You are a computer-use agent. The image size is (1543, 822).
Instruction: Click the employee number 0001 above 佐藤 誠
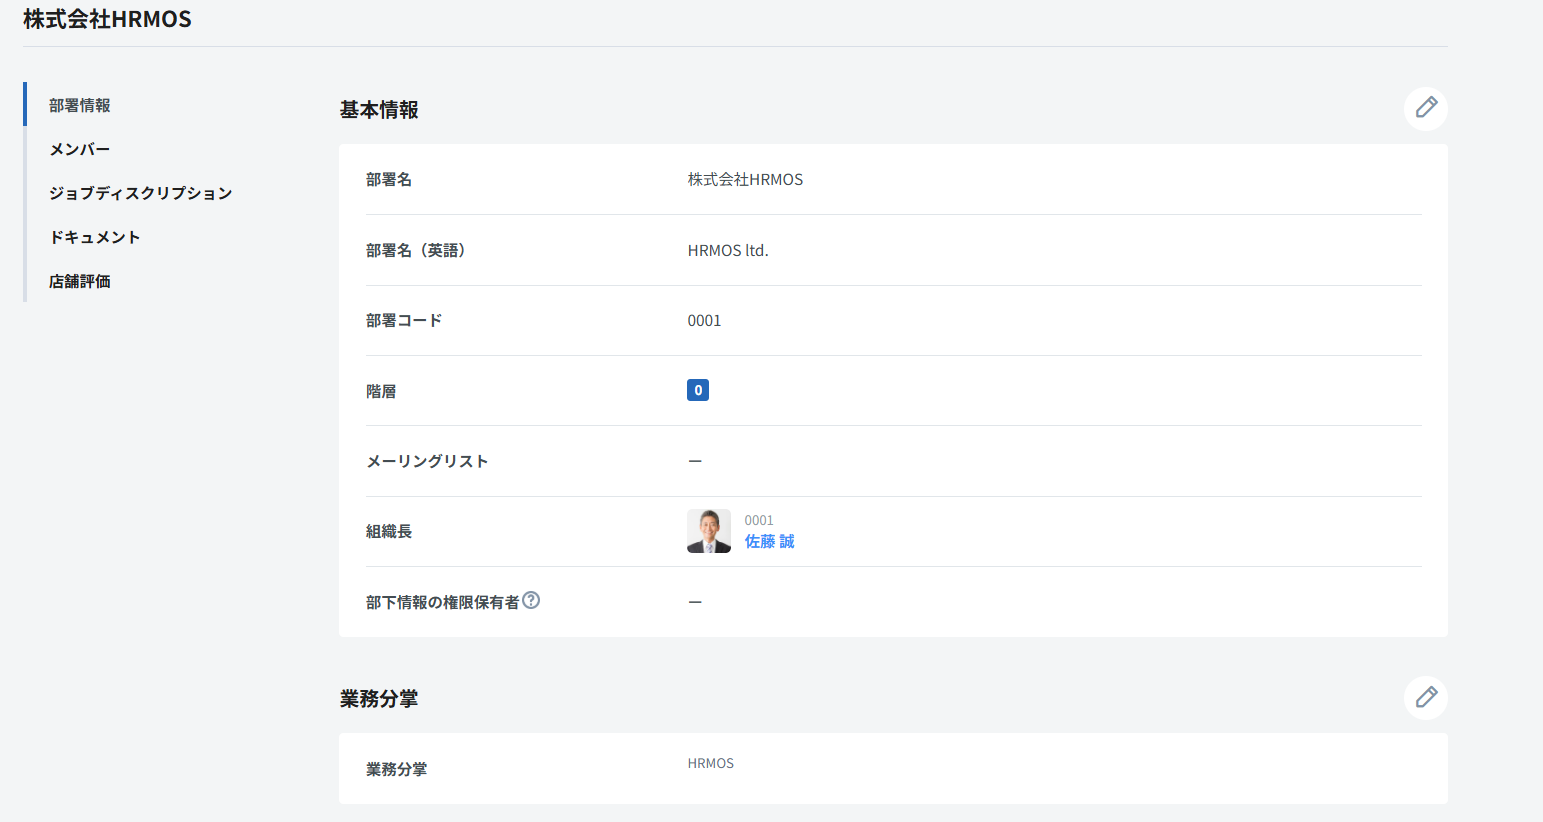tap(759, 520)
